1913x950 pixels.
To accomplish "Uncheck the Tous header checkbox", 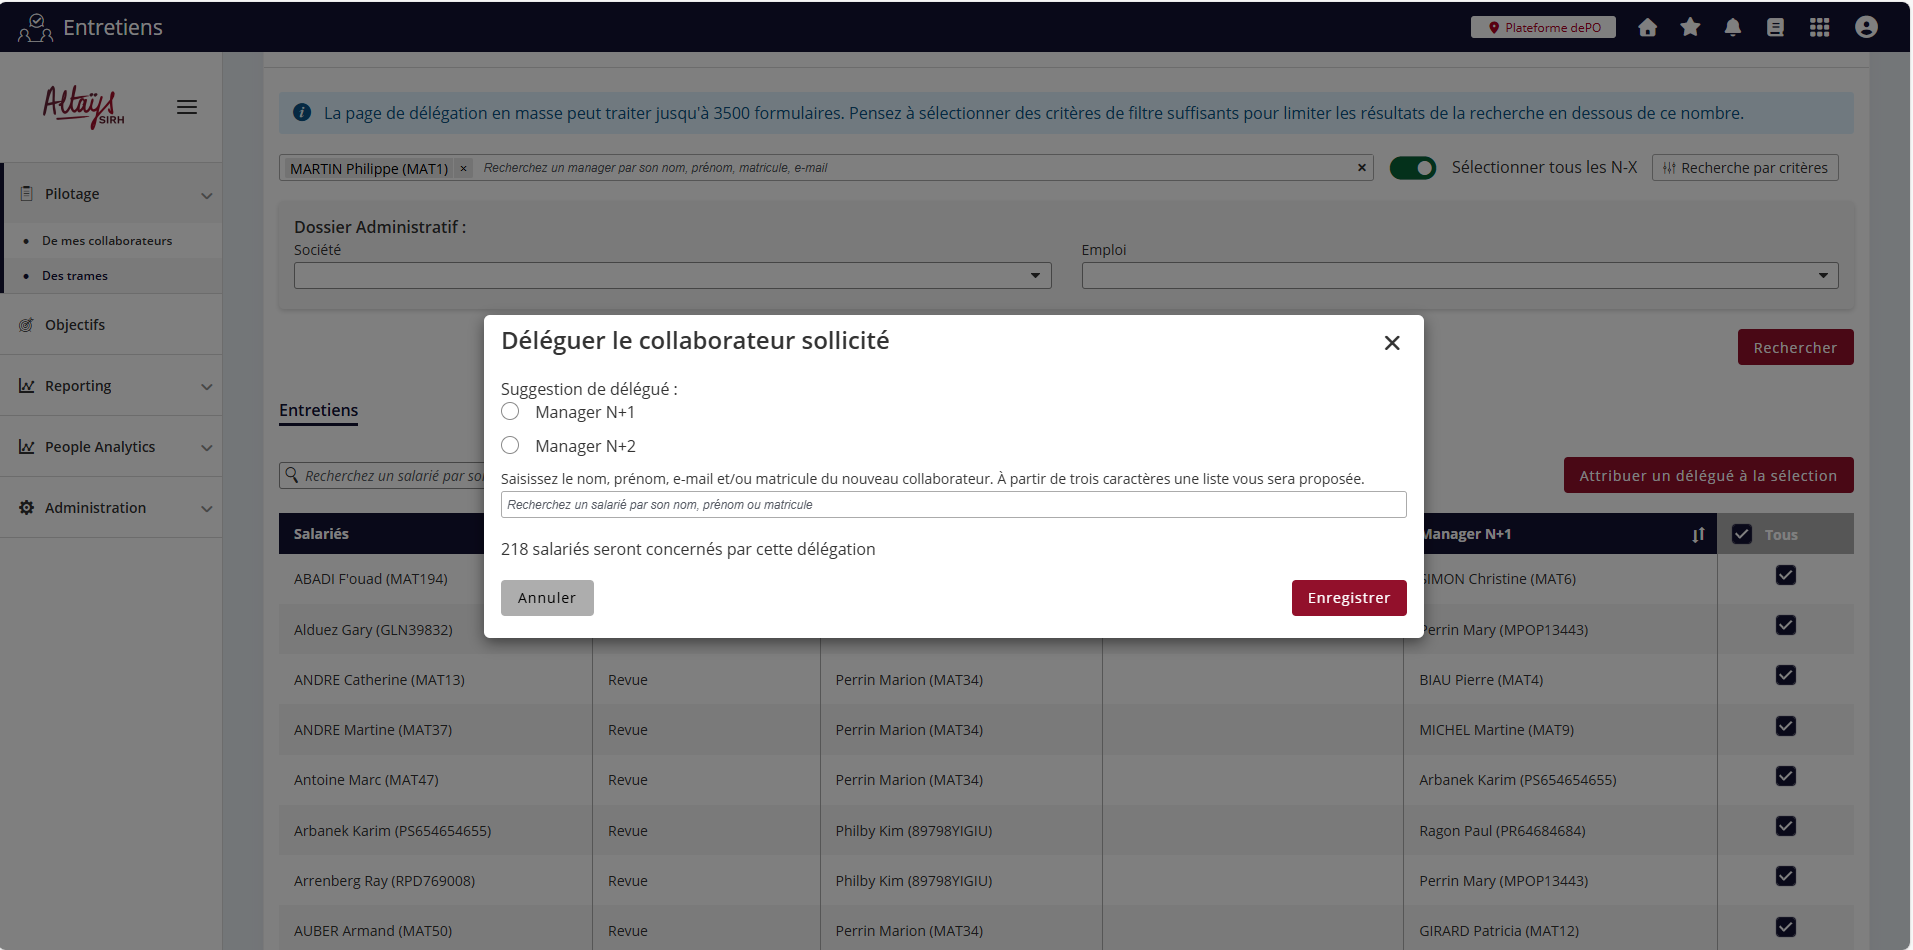I will (1742, 534).
